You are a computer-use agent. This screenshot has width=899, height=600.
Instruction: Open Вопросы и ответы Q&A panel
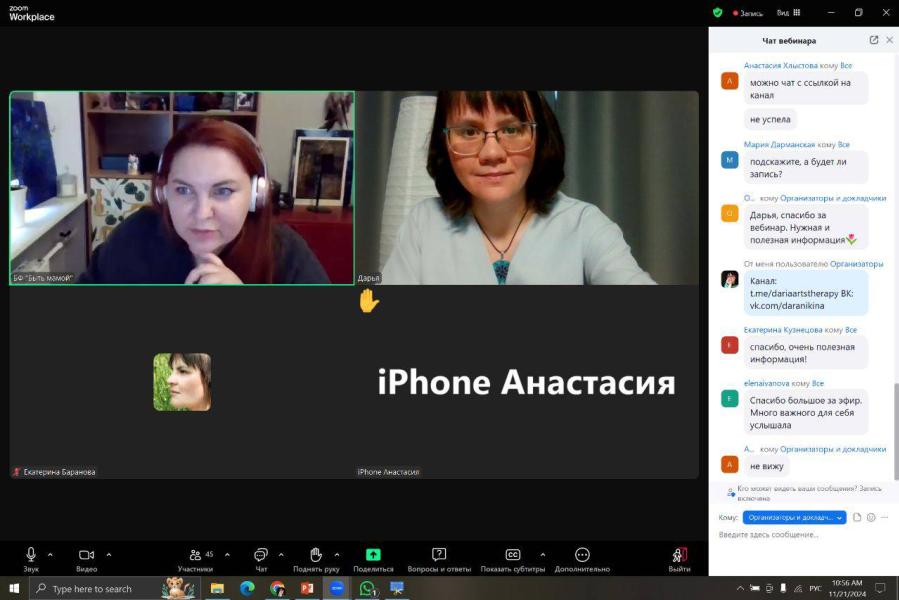(439, 555)
